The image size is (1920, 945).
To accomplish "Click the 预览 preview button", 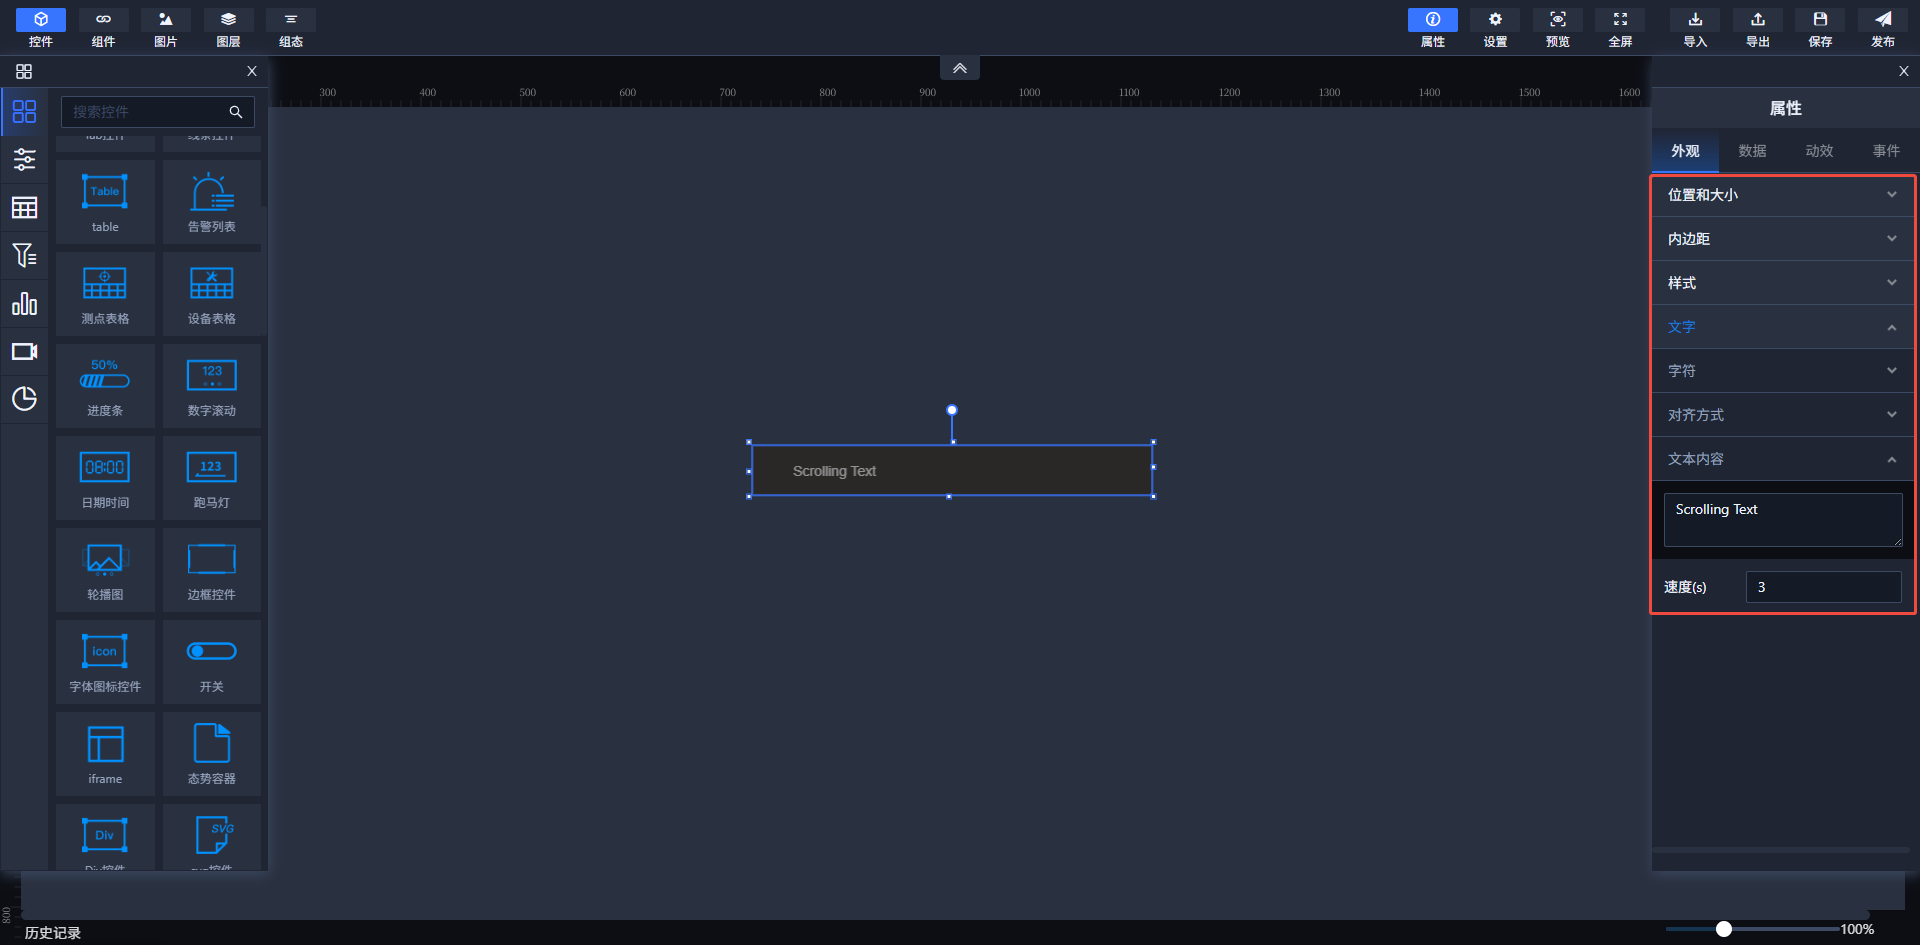I will (1558, 28).
